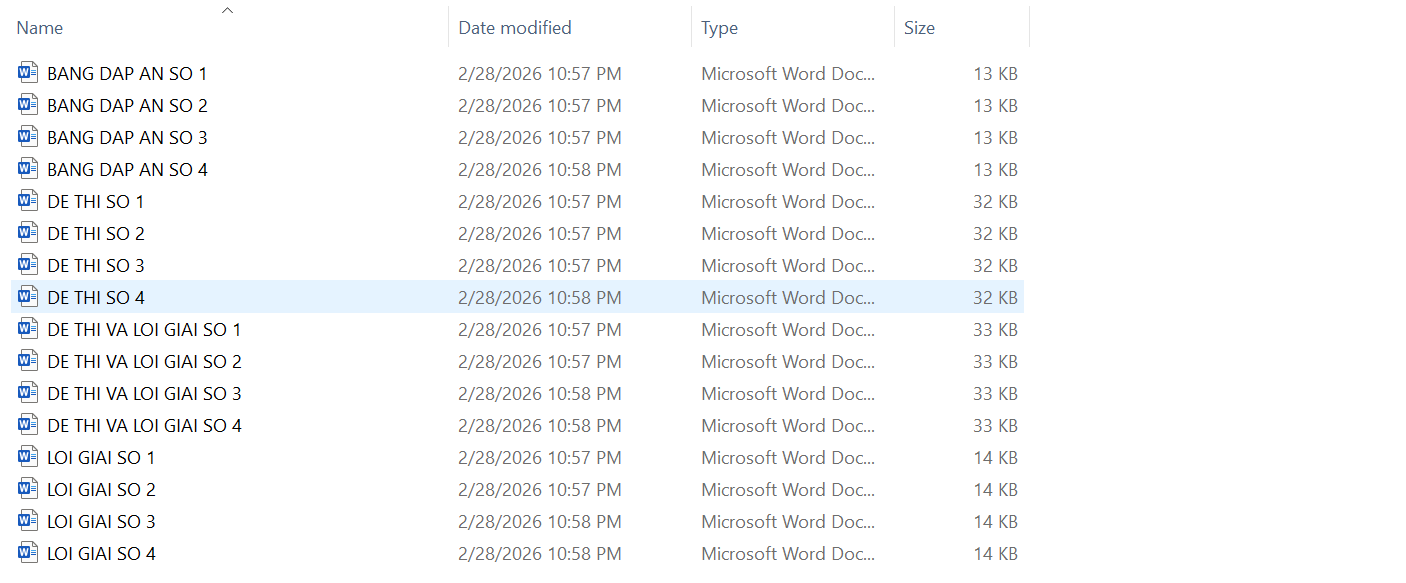Click Word icon next to LOI GIAI SO 1

(x=28, y=457)
